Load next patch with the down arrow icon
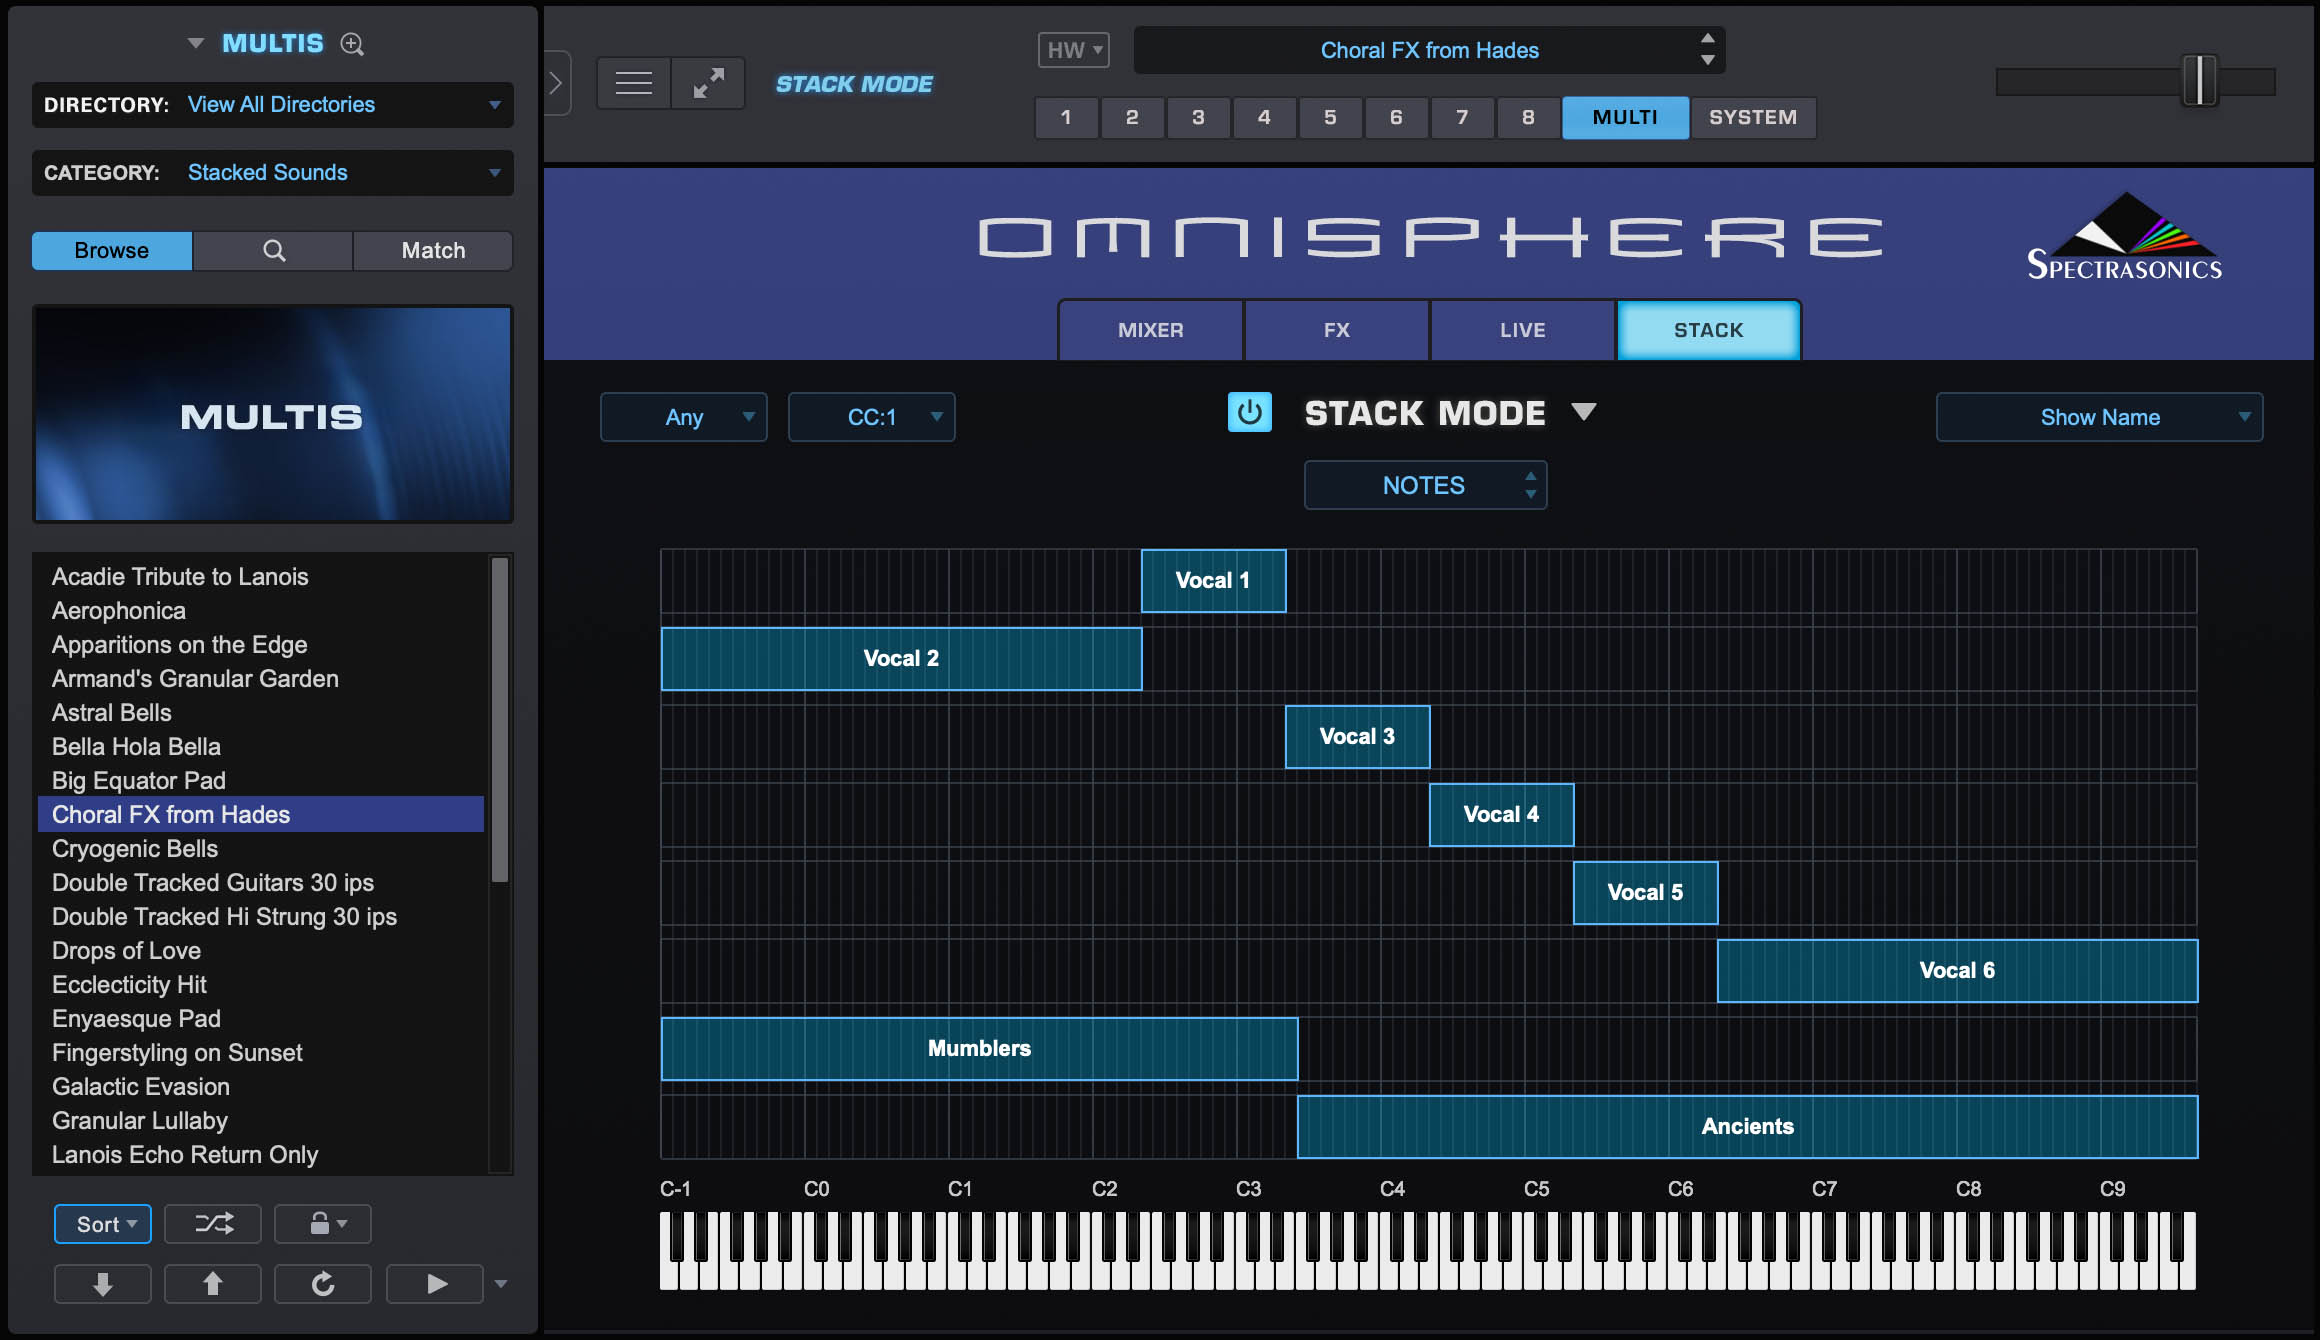This screenshot has width=2320, height=1340. [x=102, y=1283]
